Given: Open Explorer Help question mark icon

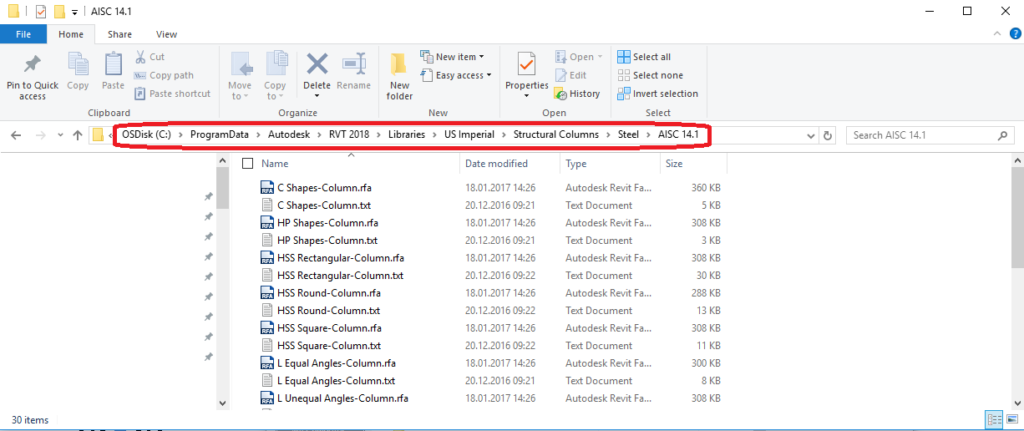Looking at the screenshot, I should pos(1014,34).
